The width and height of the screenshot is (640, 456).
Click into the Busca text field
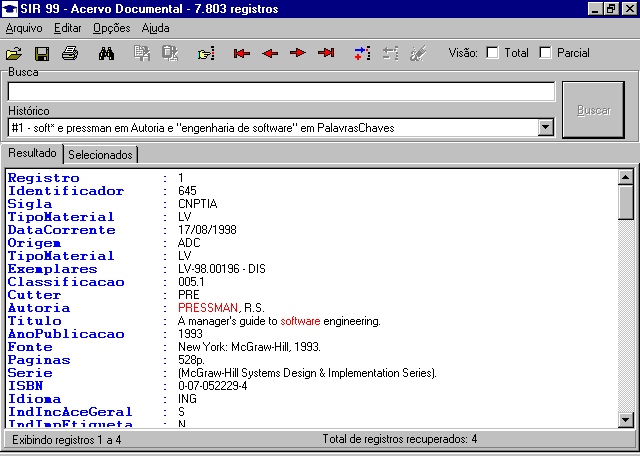coord(280,92)
